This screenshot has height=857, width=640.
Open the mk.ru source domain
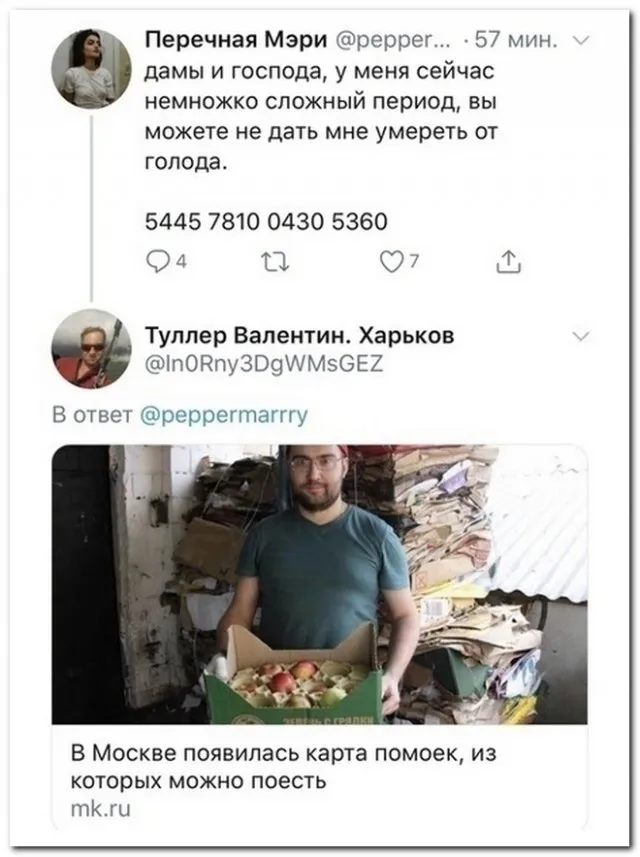[101, 809]
